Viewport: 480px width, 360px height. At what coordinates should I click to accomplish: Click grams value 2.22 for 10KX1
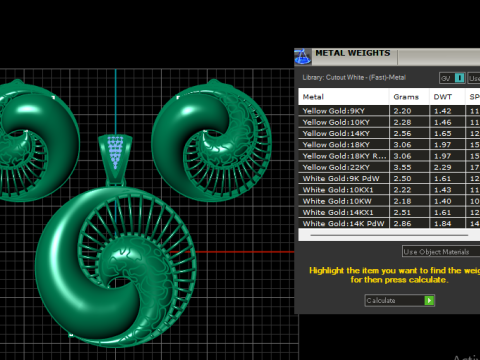point(402,190)
